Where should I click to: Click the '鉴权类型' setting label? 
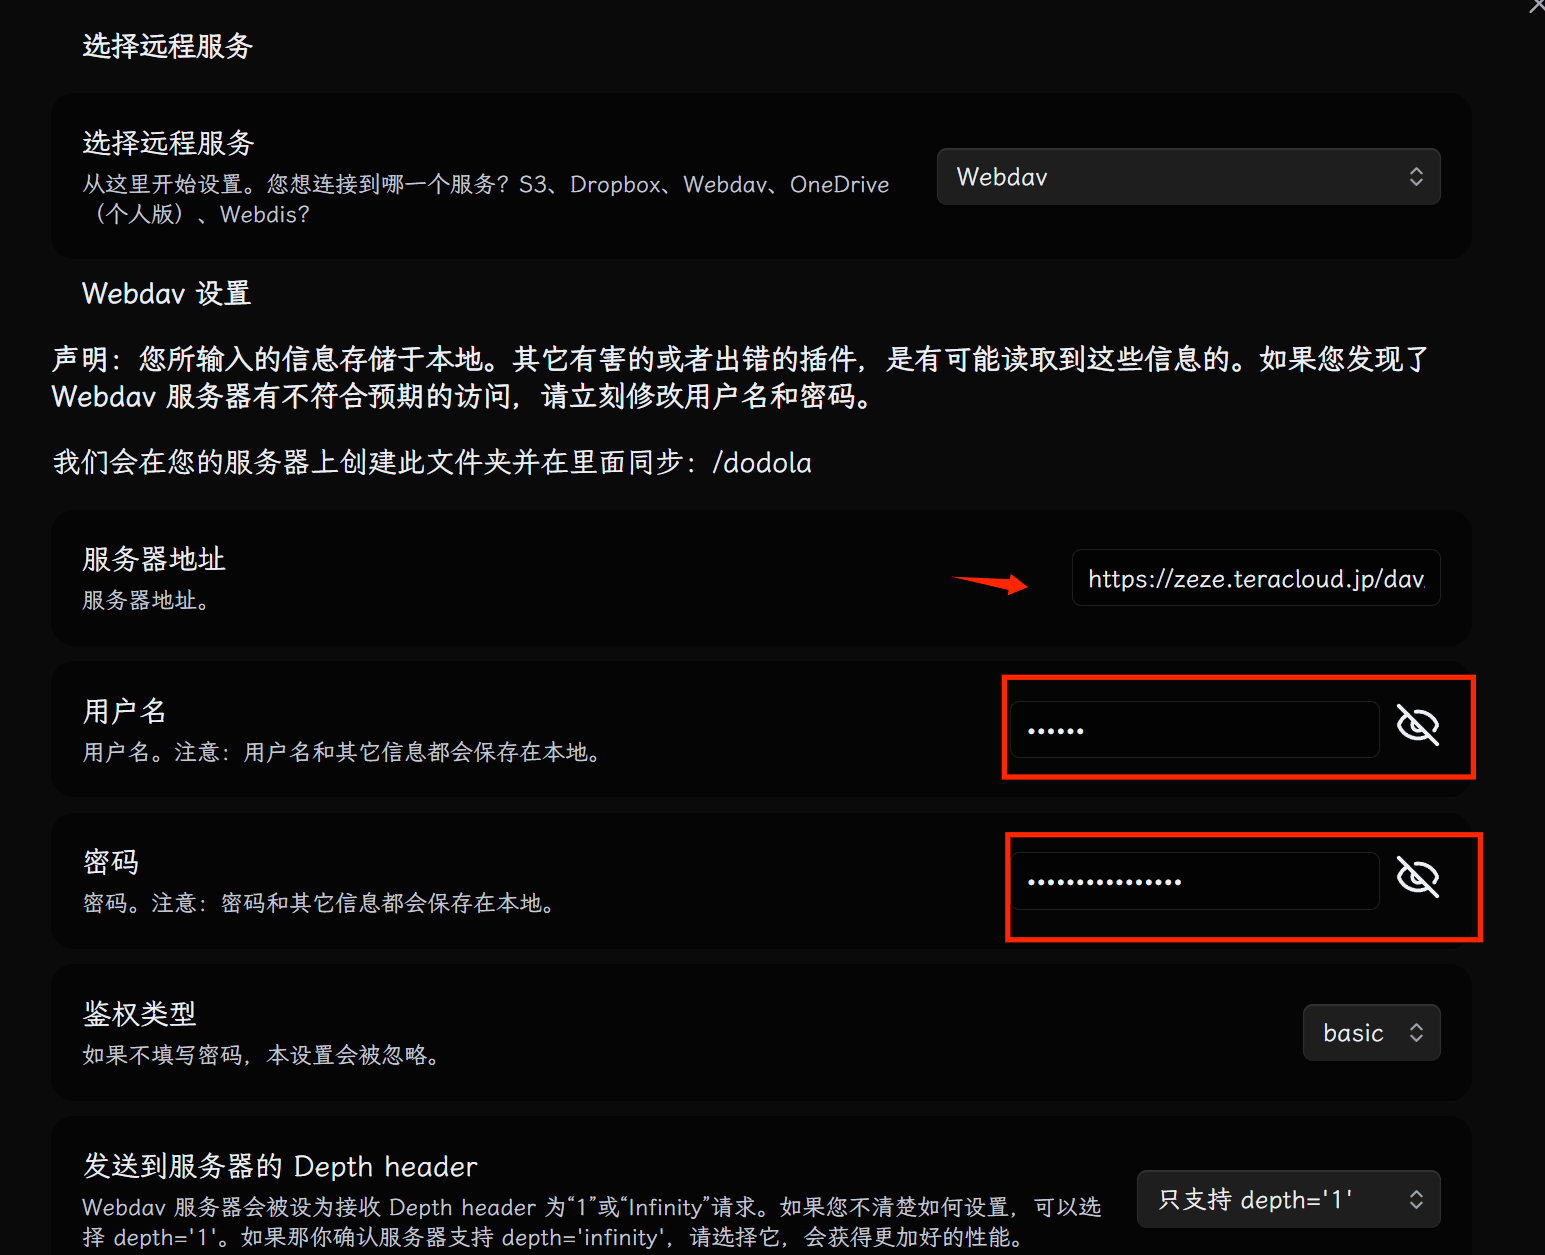(x=139, y=1014)
